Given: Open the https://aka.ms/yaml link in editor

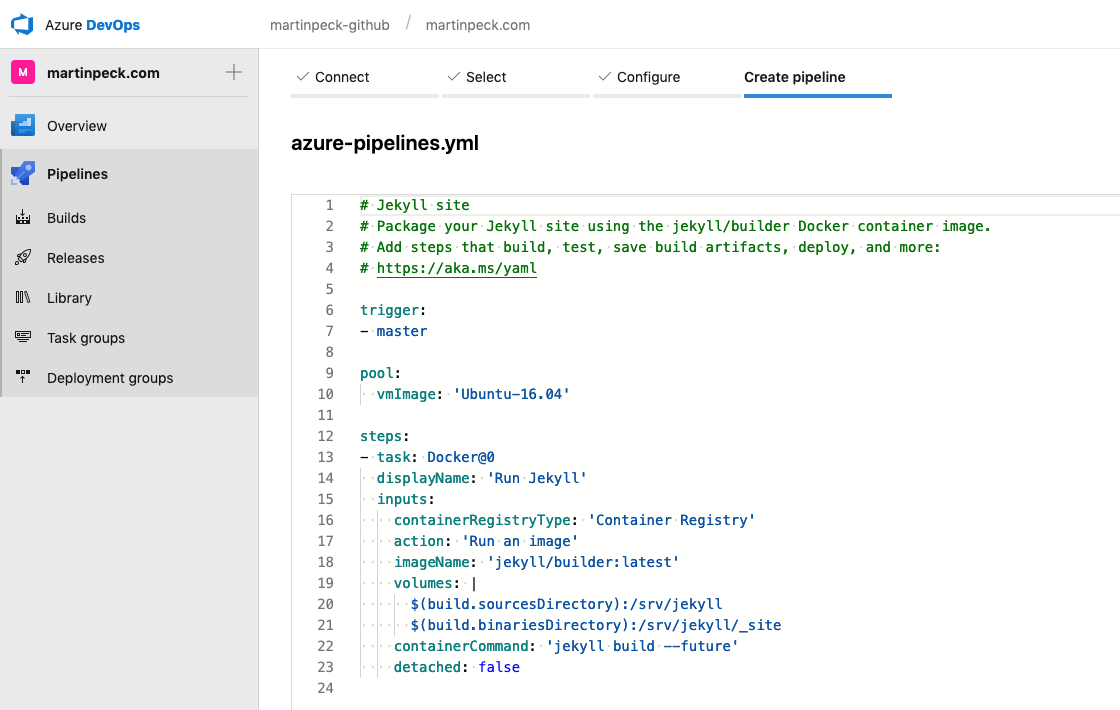Looking at the screenshot, I should 456,268.
